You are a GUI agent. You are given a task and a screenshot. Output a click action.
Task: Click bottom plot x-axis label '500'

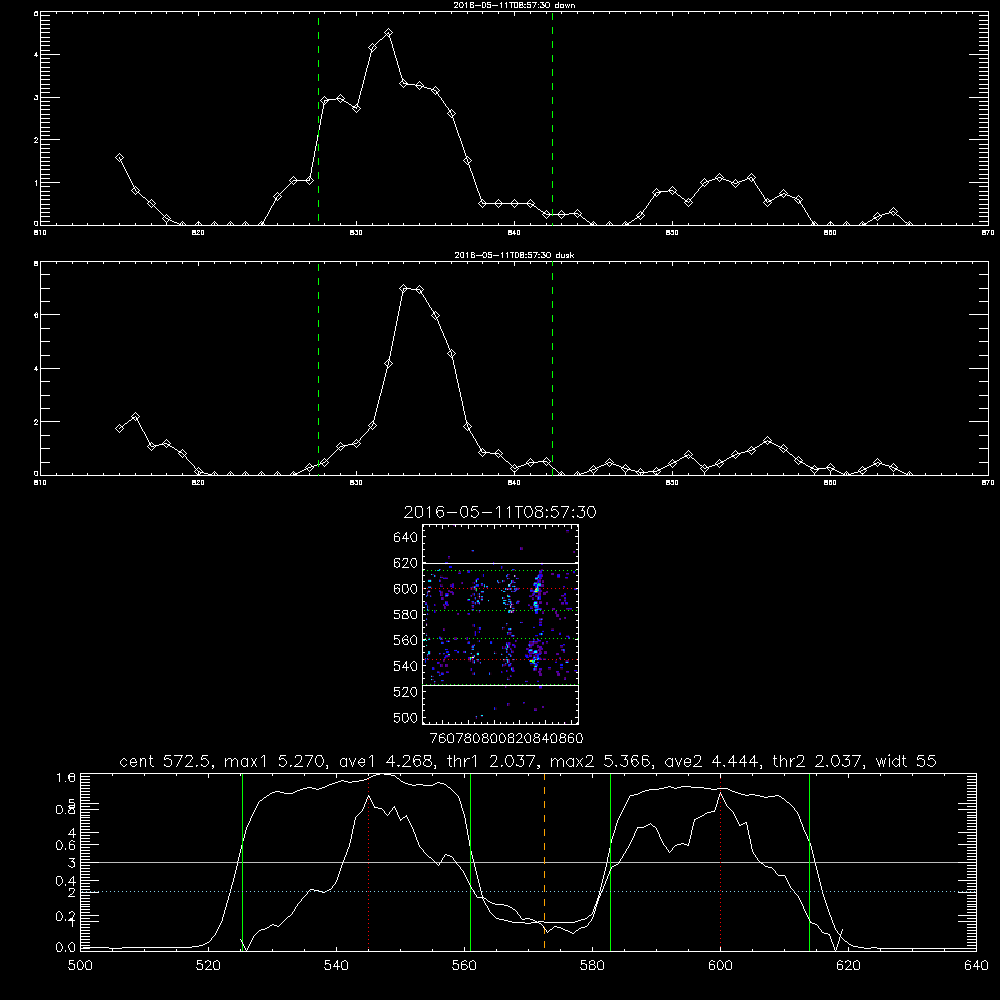(80, 966)
